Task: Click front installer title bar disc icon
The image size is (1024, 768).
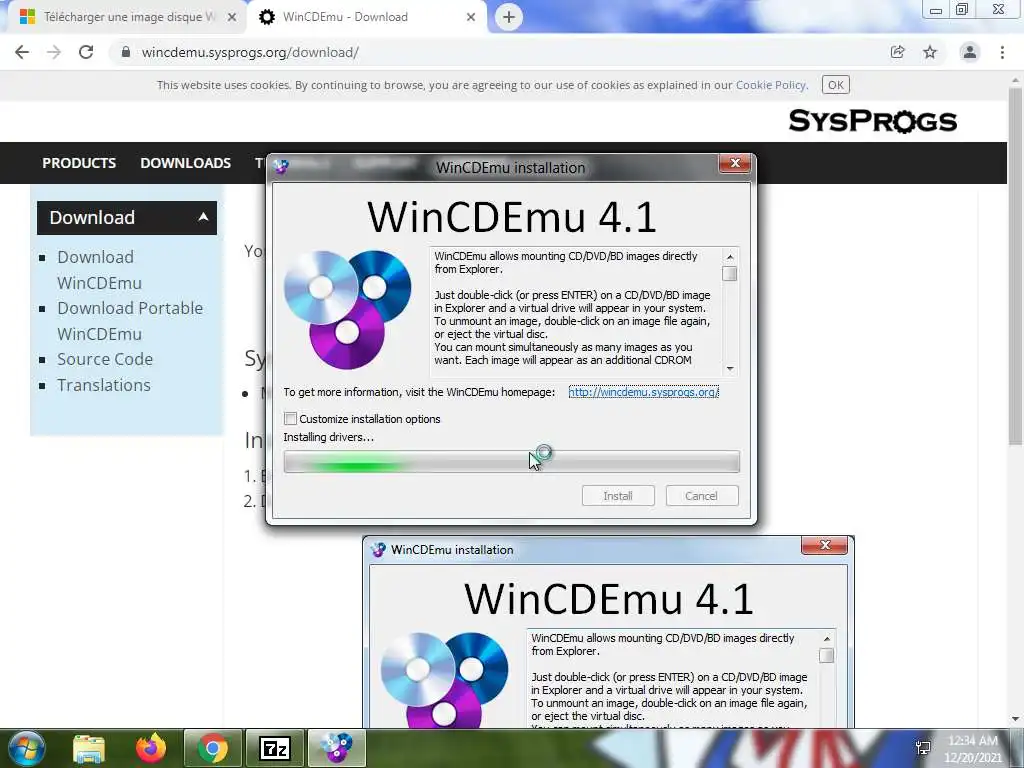Action: pos(281,167)
